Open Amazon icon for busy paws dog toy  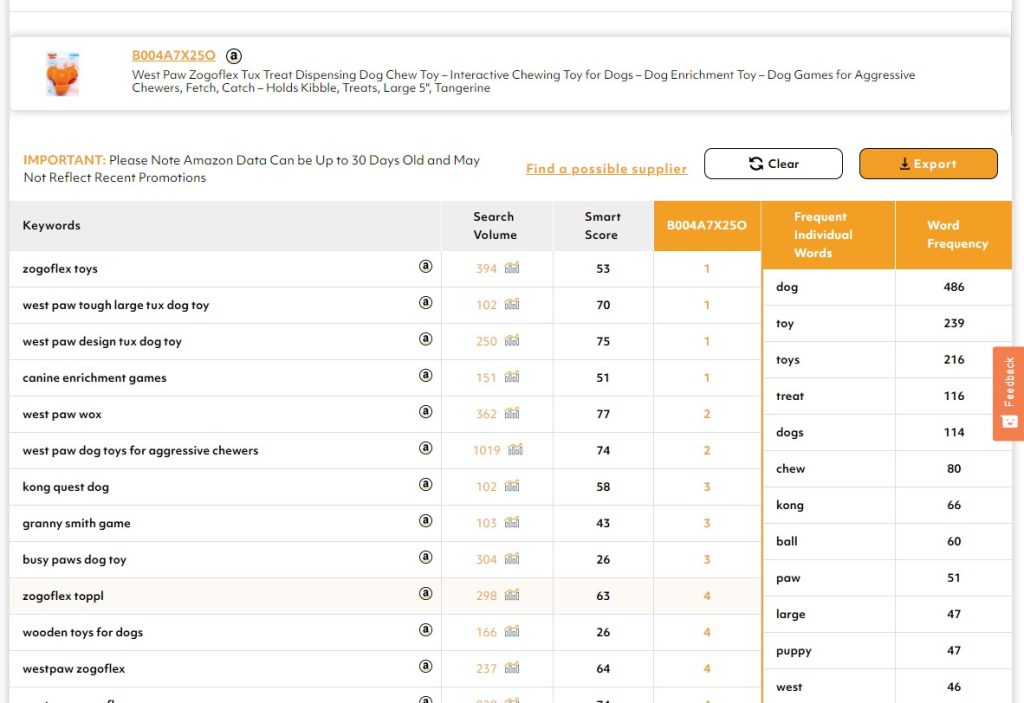(x=425, y=557)
